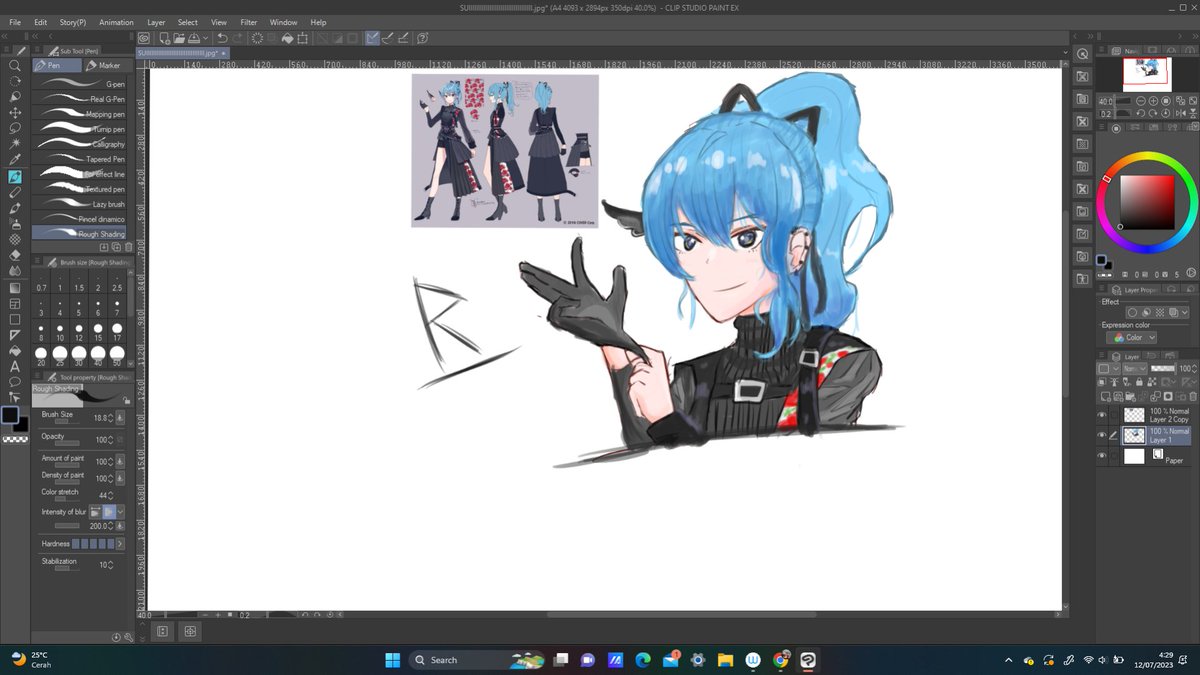Select the Pen tool in the toolbox
1200x675 pixels.
tap(15, 176)
